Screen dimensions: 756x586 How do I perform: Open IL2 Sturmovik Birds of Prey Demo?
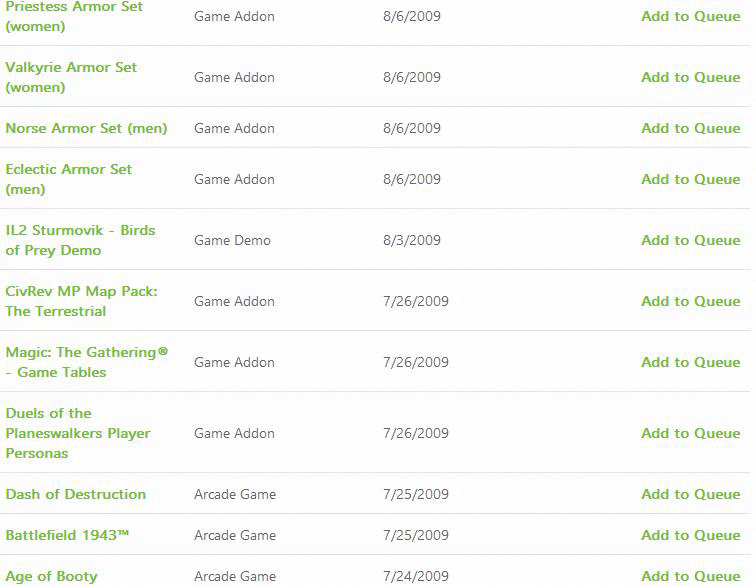pos(80,240)
